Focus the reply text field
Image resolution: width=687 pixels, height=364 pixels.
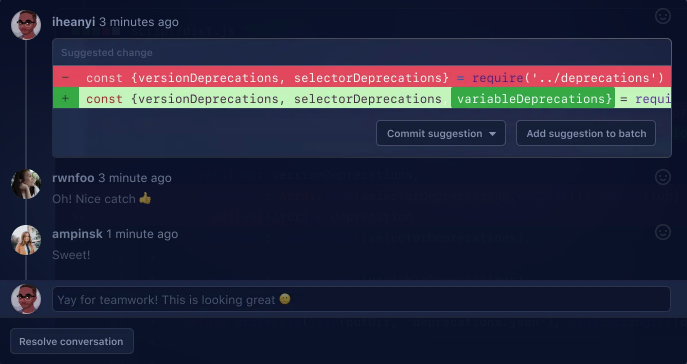(x=361, y=299)
